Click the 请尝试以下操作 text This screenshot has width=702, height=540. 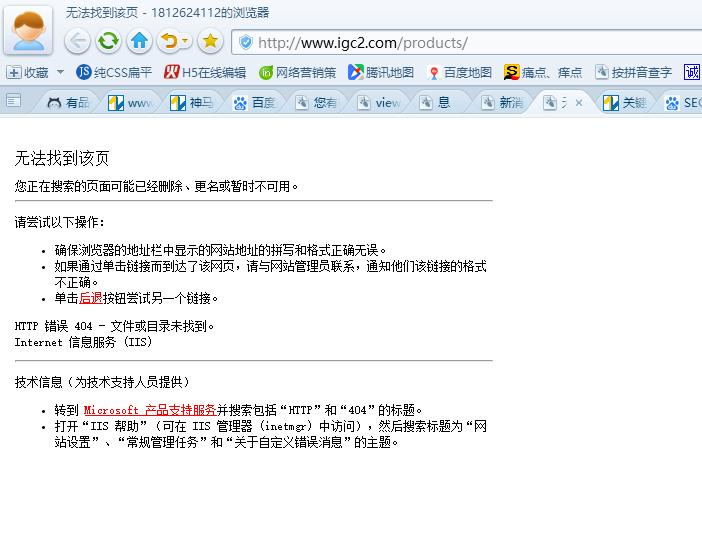pos(59,222)
